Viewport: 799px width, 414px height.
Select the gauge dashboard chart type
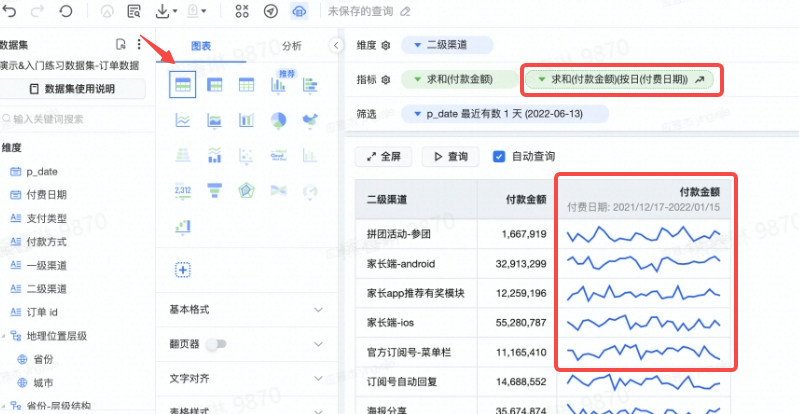[x=310, y=191]
